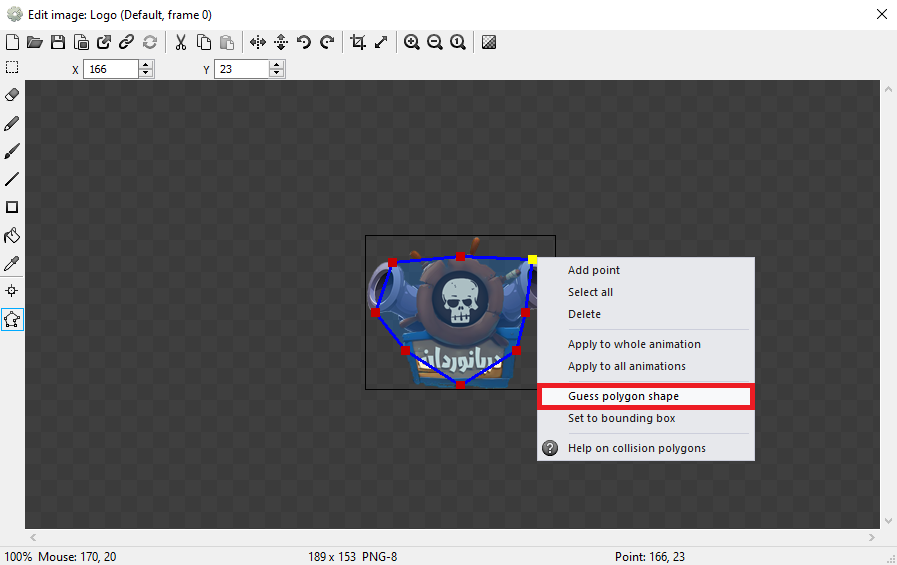Image resolution: width=897 pixels, height=565 pixels.
Task: Decrease the X value with down arrow
Action: click(146, 74)
